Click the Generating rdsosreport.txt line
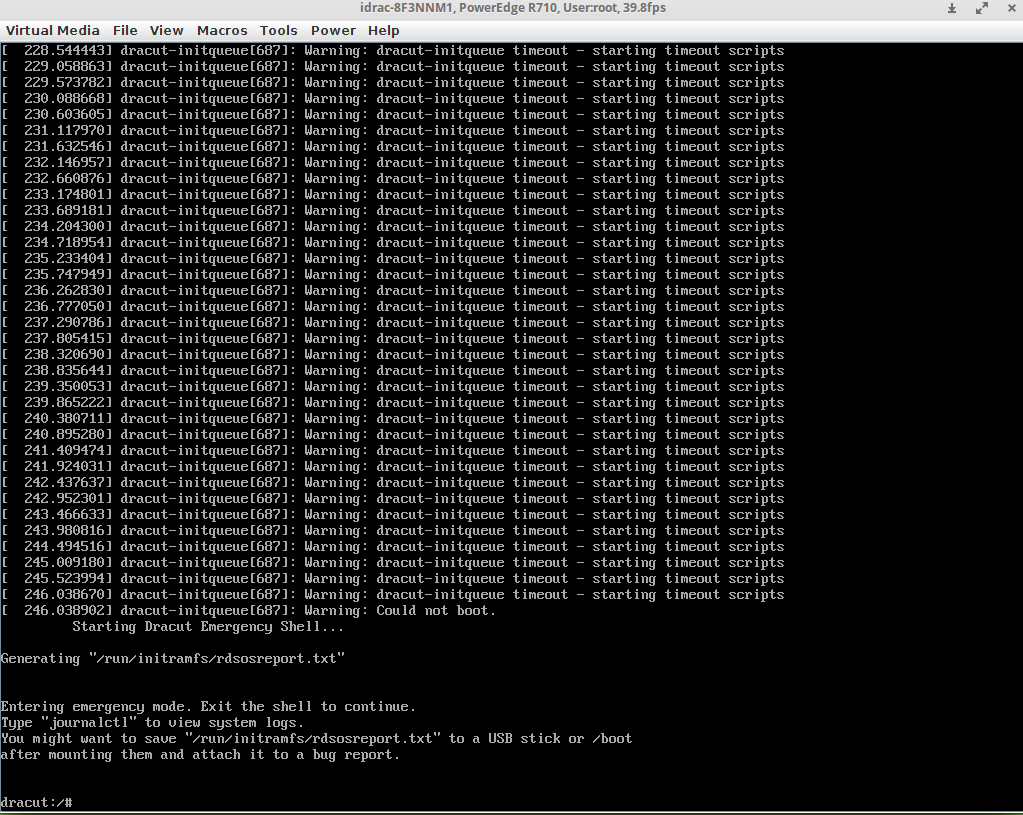This screenshot has width=1023, height=815. coord(173,658)
